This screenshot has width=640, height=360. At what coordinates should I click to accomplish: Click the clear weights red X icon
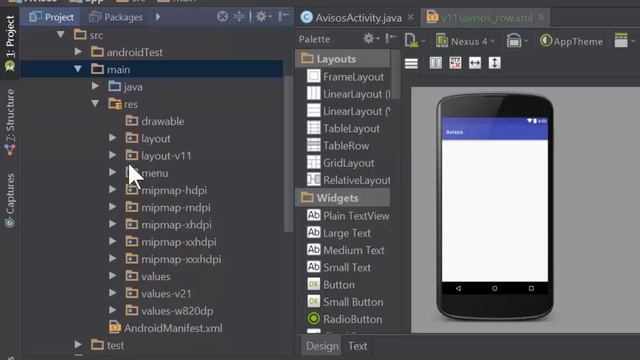point(455,63)
